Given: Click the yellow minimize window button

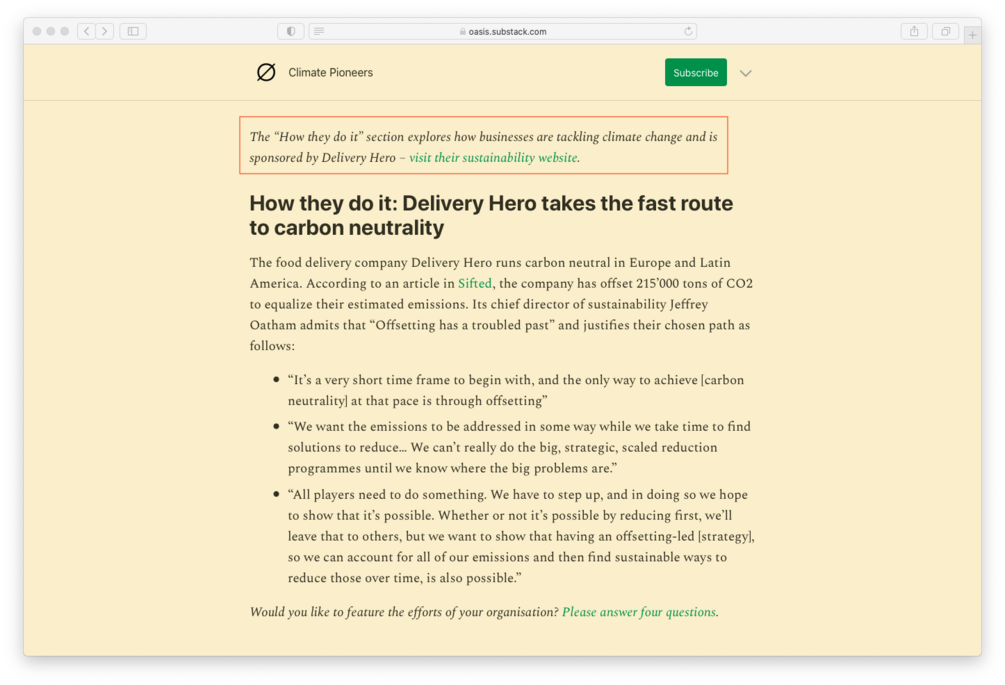Looking at the screenshot, I should (51, 31).
